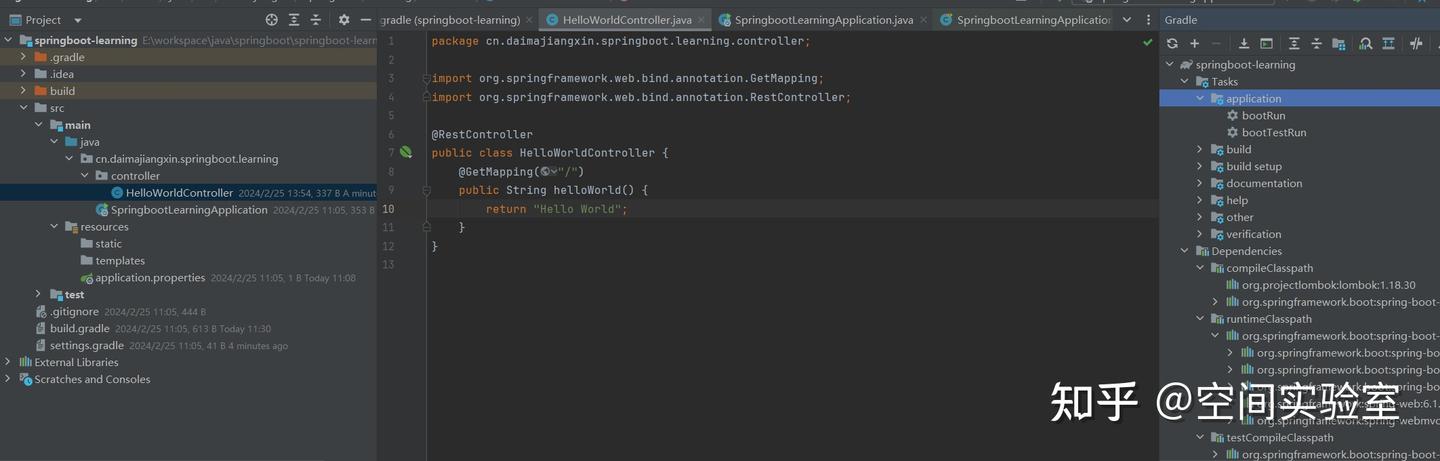Switch to HelloWorldController.java tab

coord(627,20)
